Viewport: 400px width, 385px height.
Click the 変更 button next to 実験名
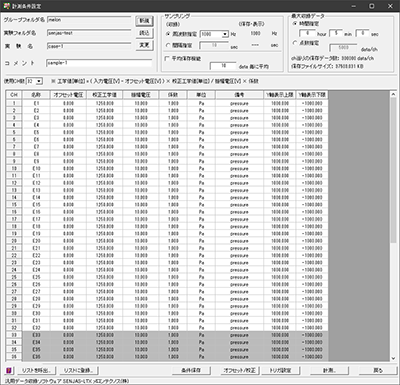(144, 45)
